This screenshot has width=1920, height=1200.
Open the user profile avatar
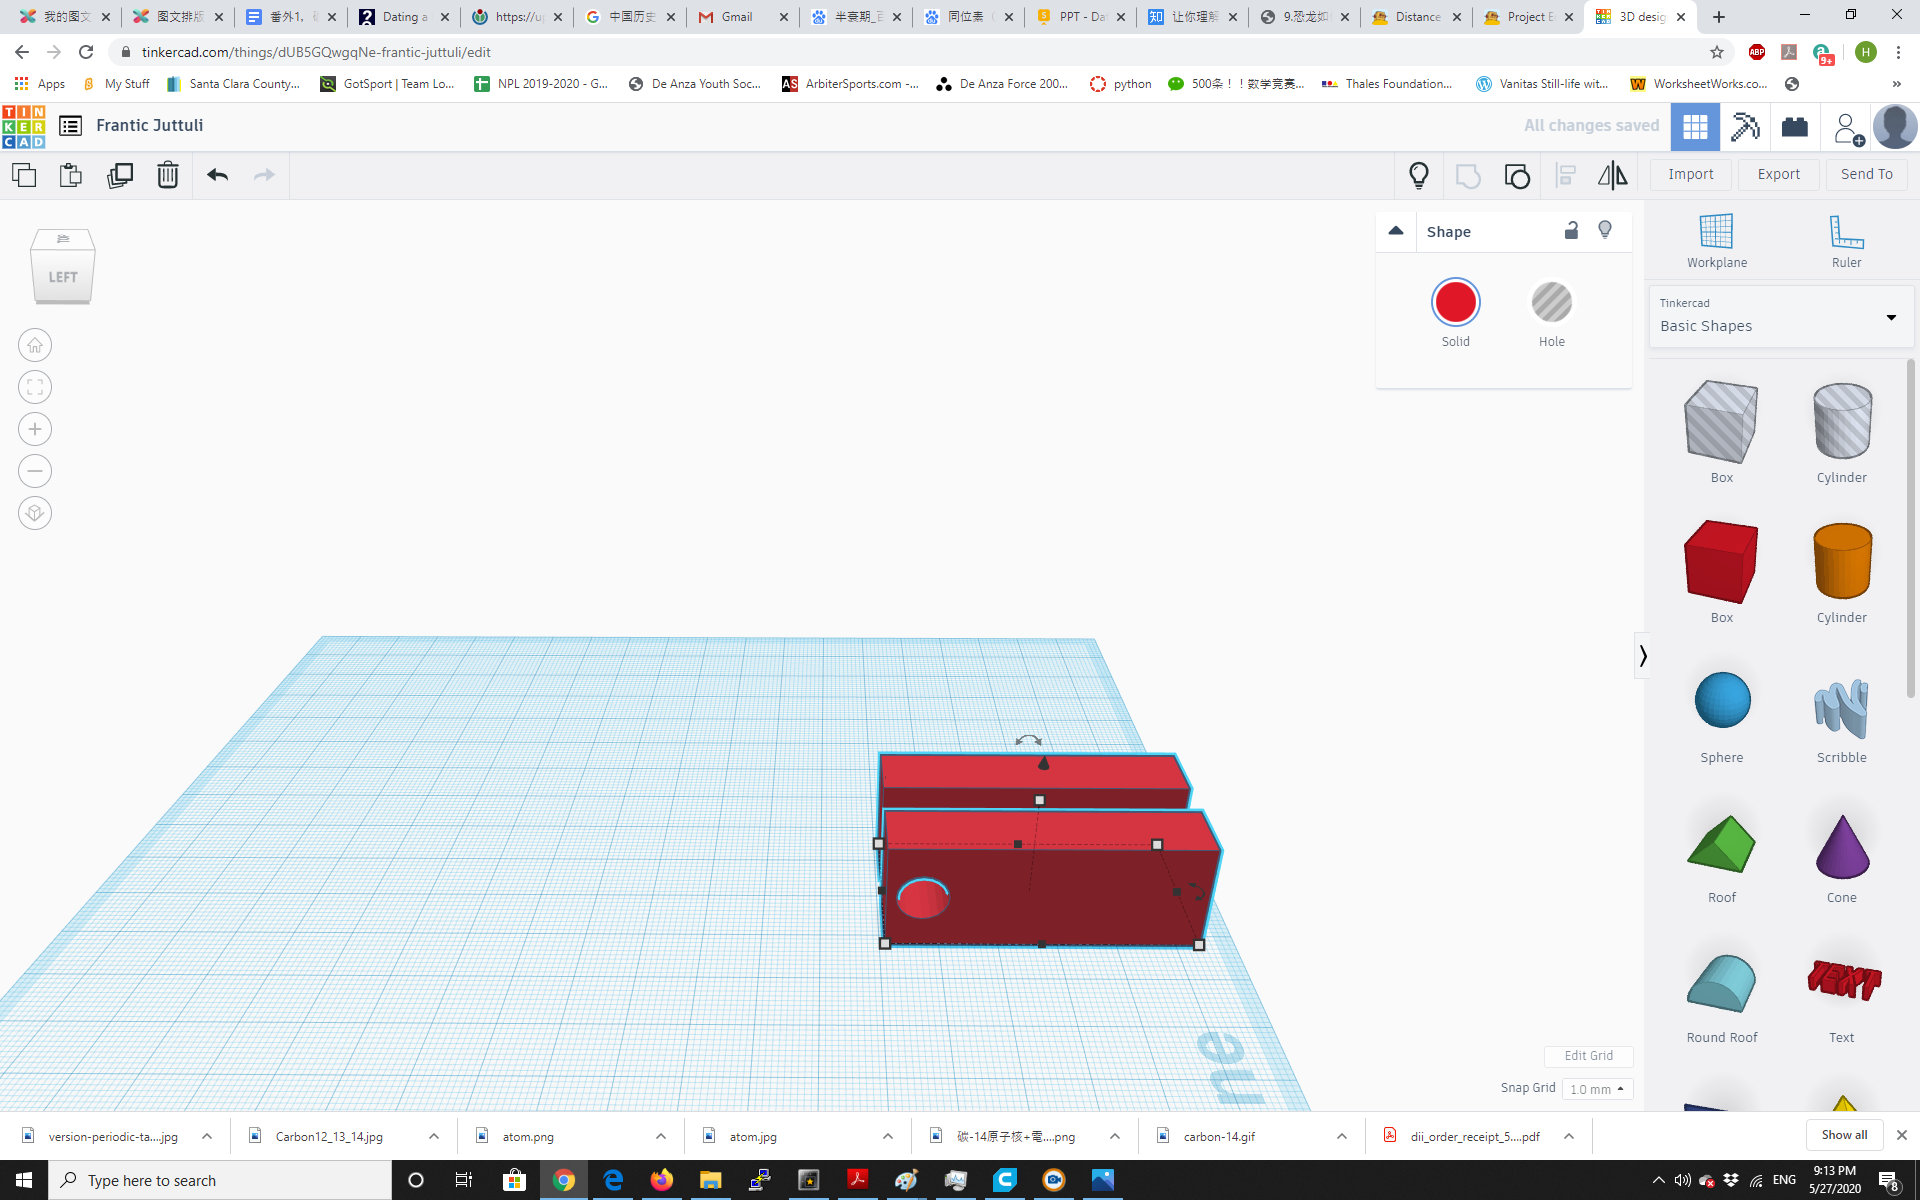point(1895,127)
